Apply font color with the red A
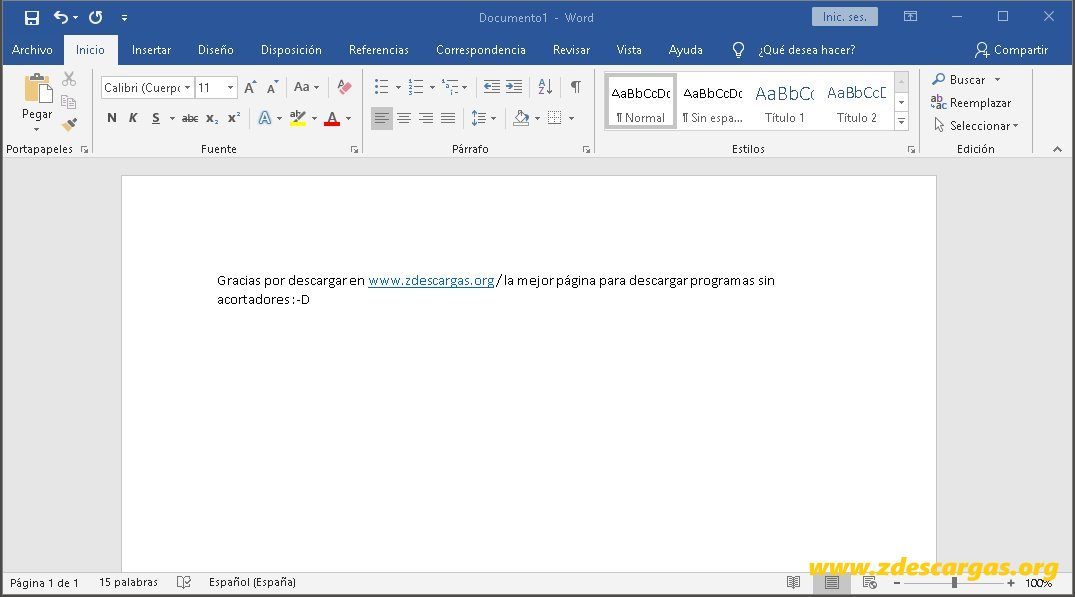Image resolution: width=1075 pixels, height=597 pixels. 332,118
